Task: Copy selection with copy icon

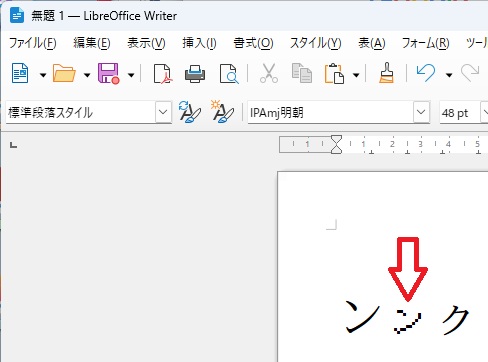Action: tap(302, 73)
